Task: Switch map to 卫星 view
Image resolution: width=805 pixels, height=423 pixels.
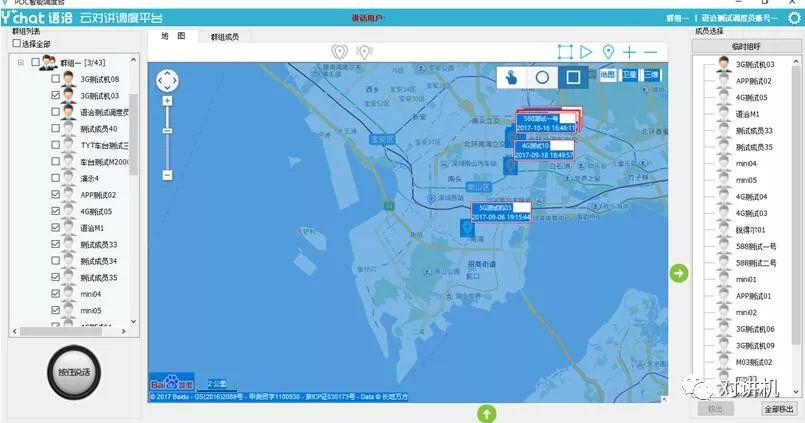Action: click(629, 75)
